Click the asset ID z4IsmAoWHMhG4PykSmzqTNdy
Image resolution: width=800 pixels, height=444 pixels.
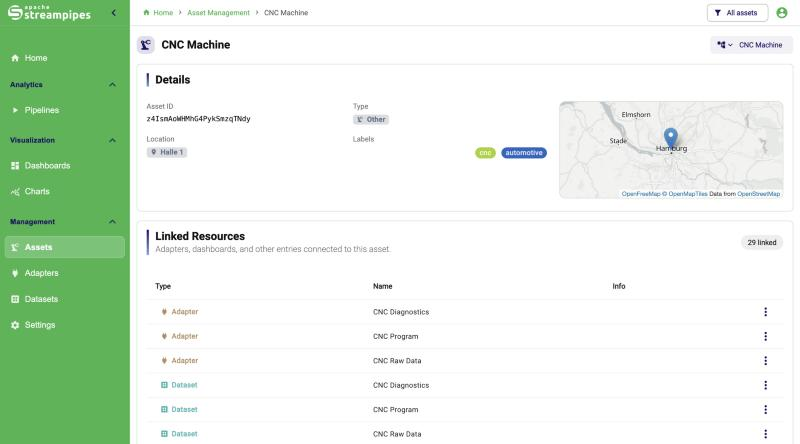198,119
